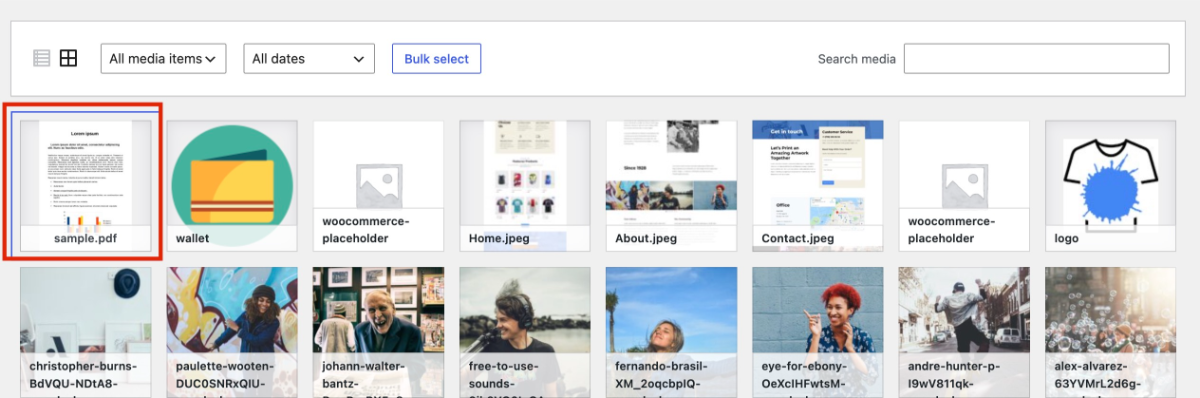1200x398 pixels.
Task: Open the All dates dropdown
Action: click(x=309, y=59)
